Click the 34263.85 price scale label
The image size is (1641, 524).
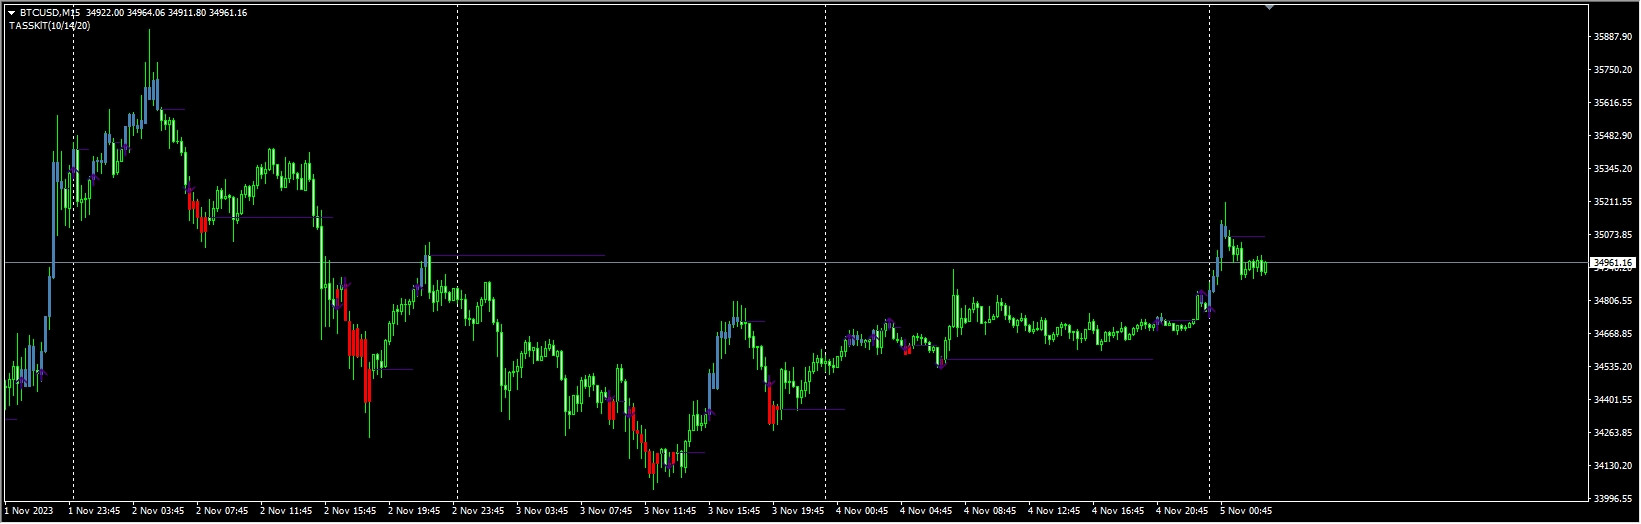(1613, 433)
